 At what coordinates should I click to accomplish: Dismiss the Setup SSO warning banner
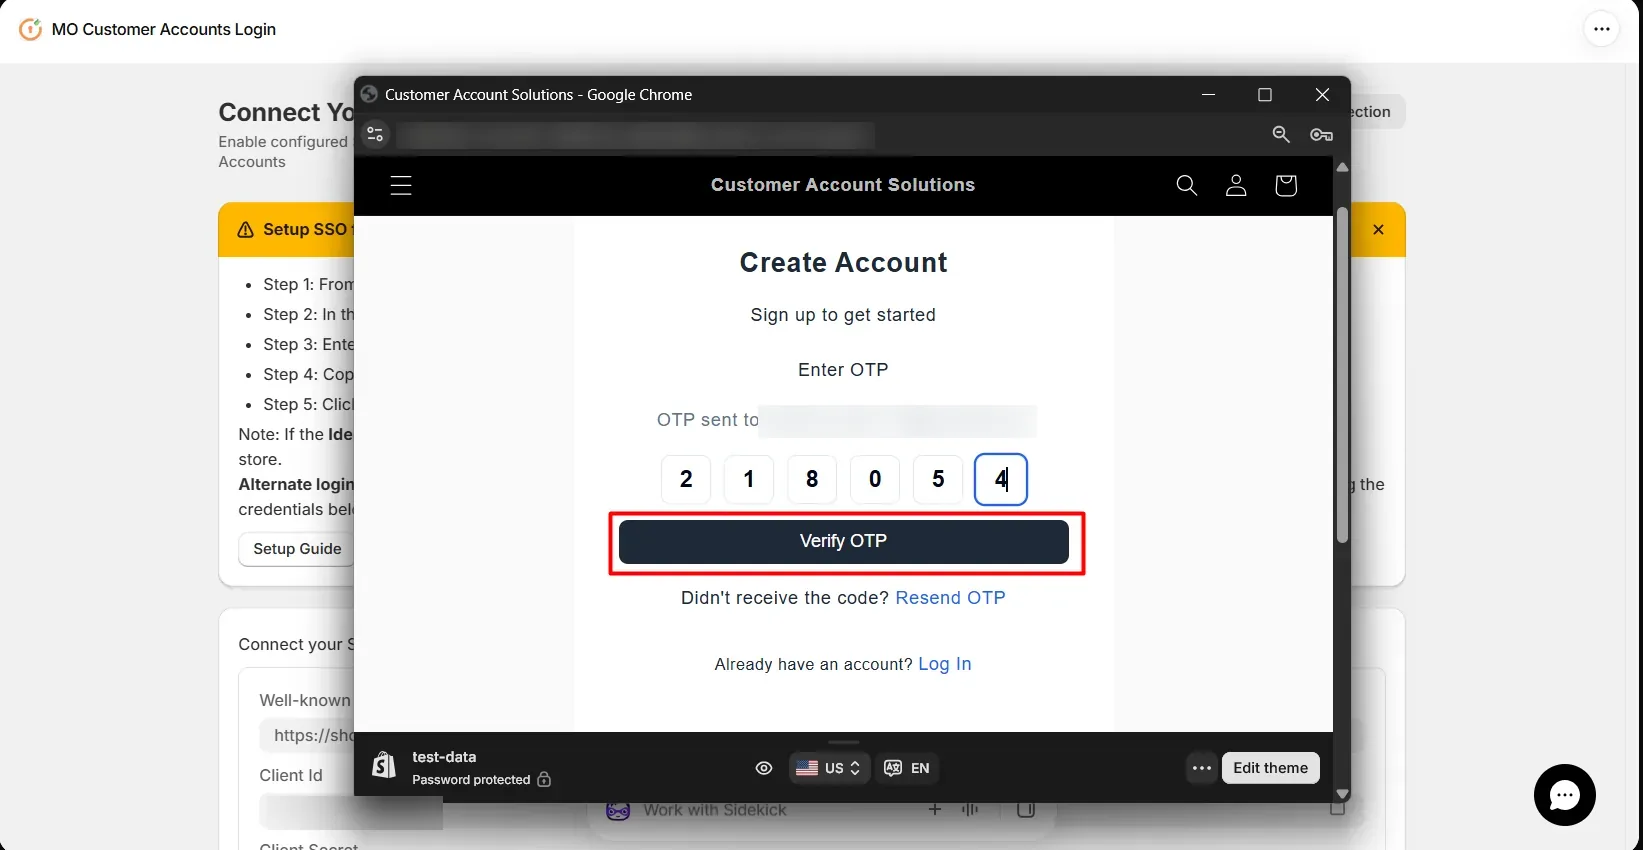(x=1378, y=229)
